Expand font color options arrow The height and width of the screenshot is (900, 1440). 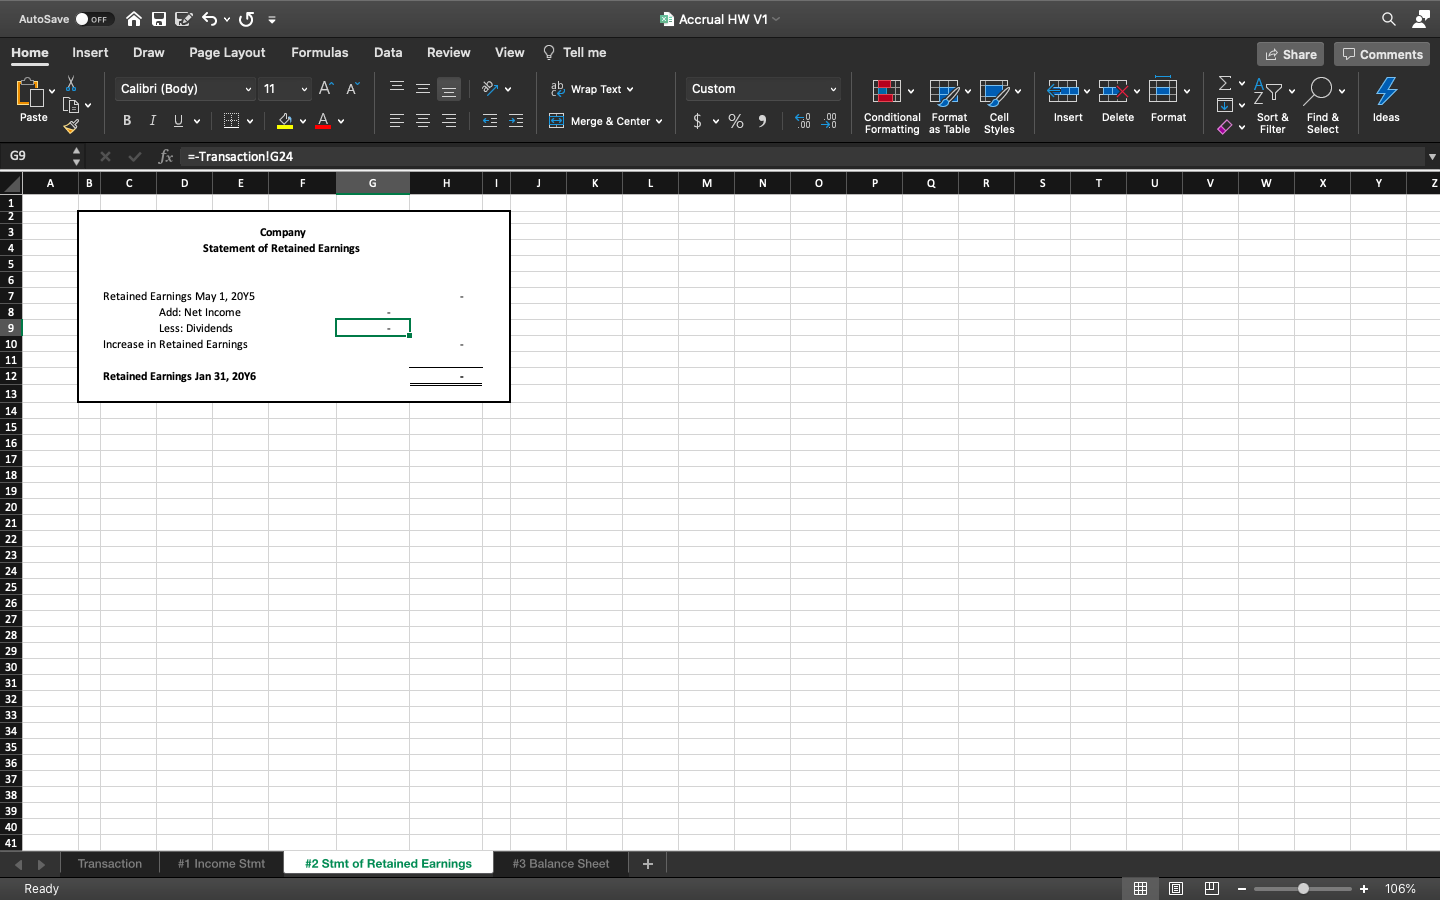click(x=341, y=121)
